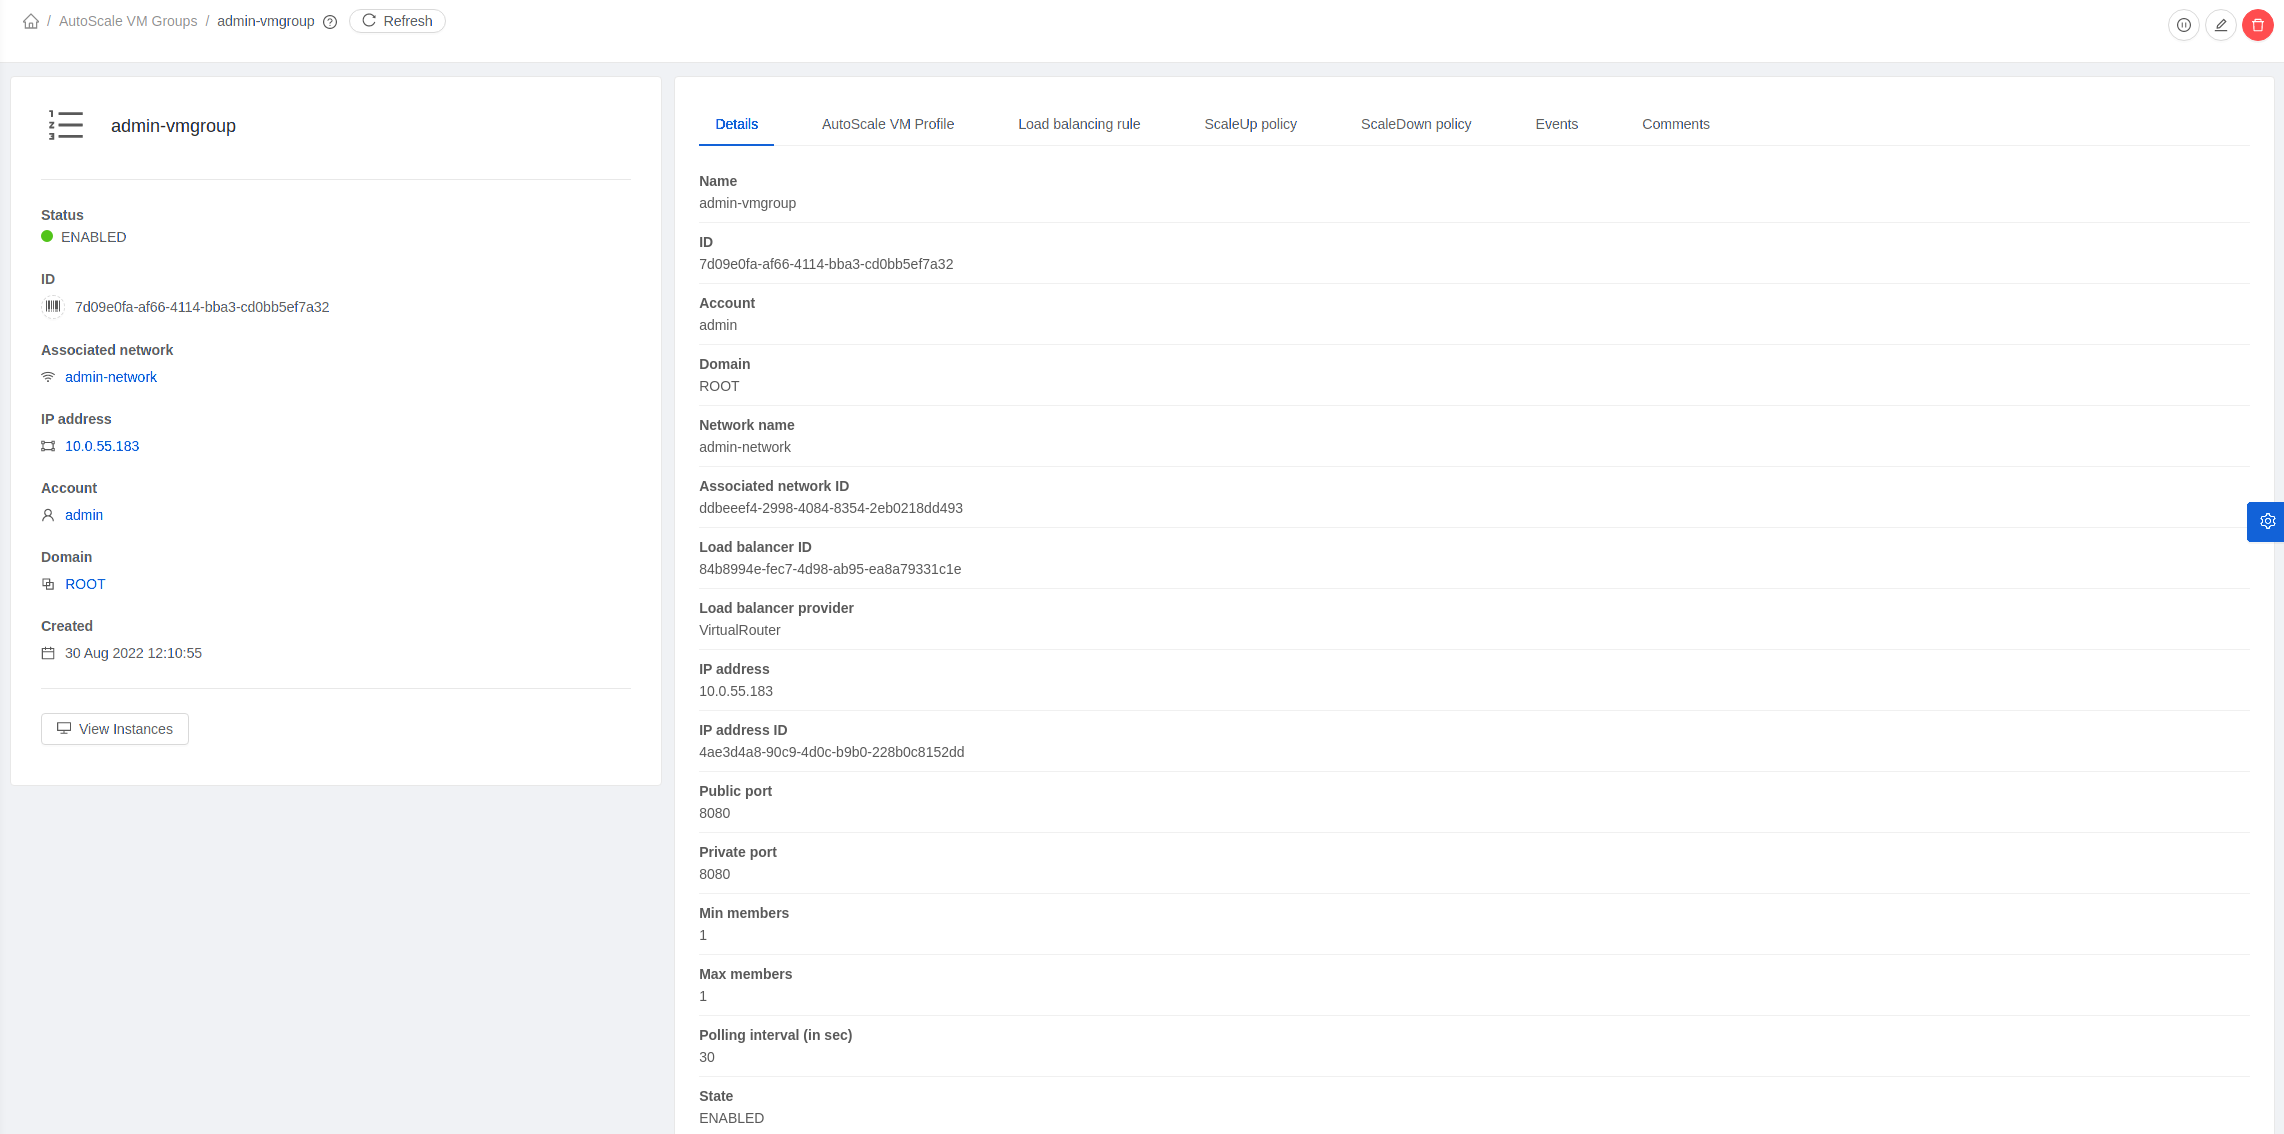Open the ScaleUp policy tab

click(x=1251, y=124)
